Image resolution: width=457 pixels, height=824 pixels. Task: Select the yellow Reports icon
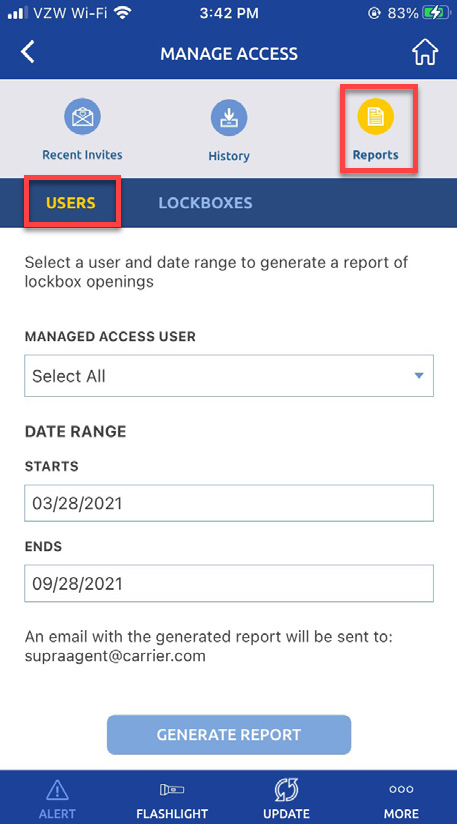pyautogui.click(x=376, y=117)
